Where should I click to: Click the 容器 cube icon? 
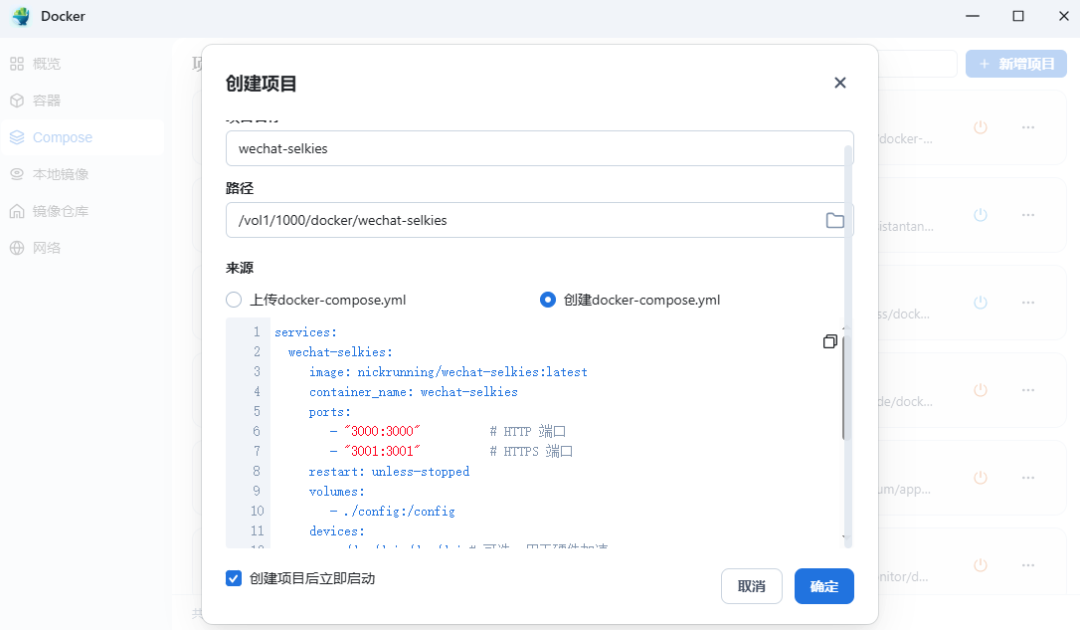click(17, 101)
